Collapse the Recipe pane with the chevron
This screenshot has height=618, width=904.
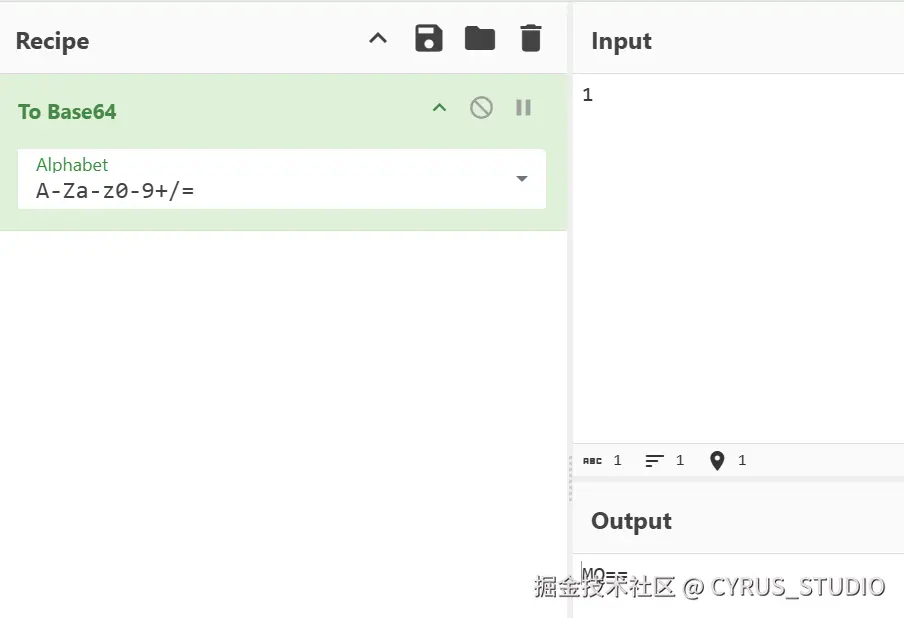tap(378, 39)
